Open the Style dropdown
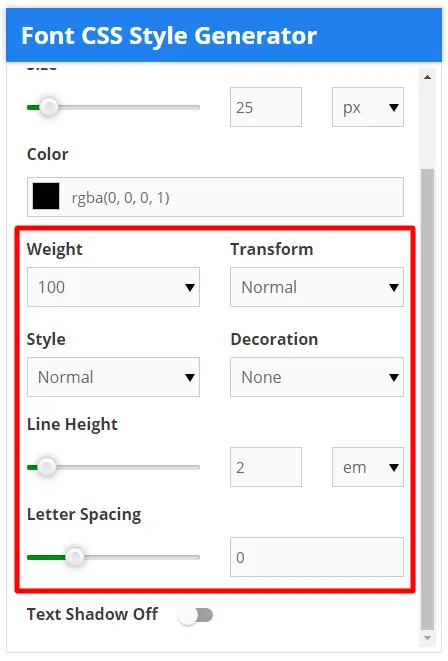This screenshot has height=661, width=448. (113, 377)
